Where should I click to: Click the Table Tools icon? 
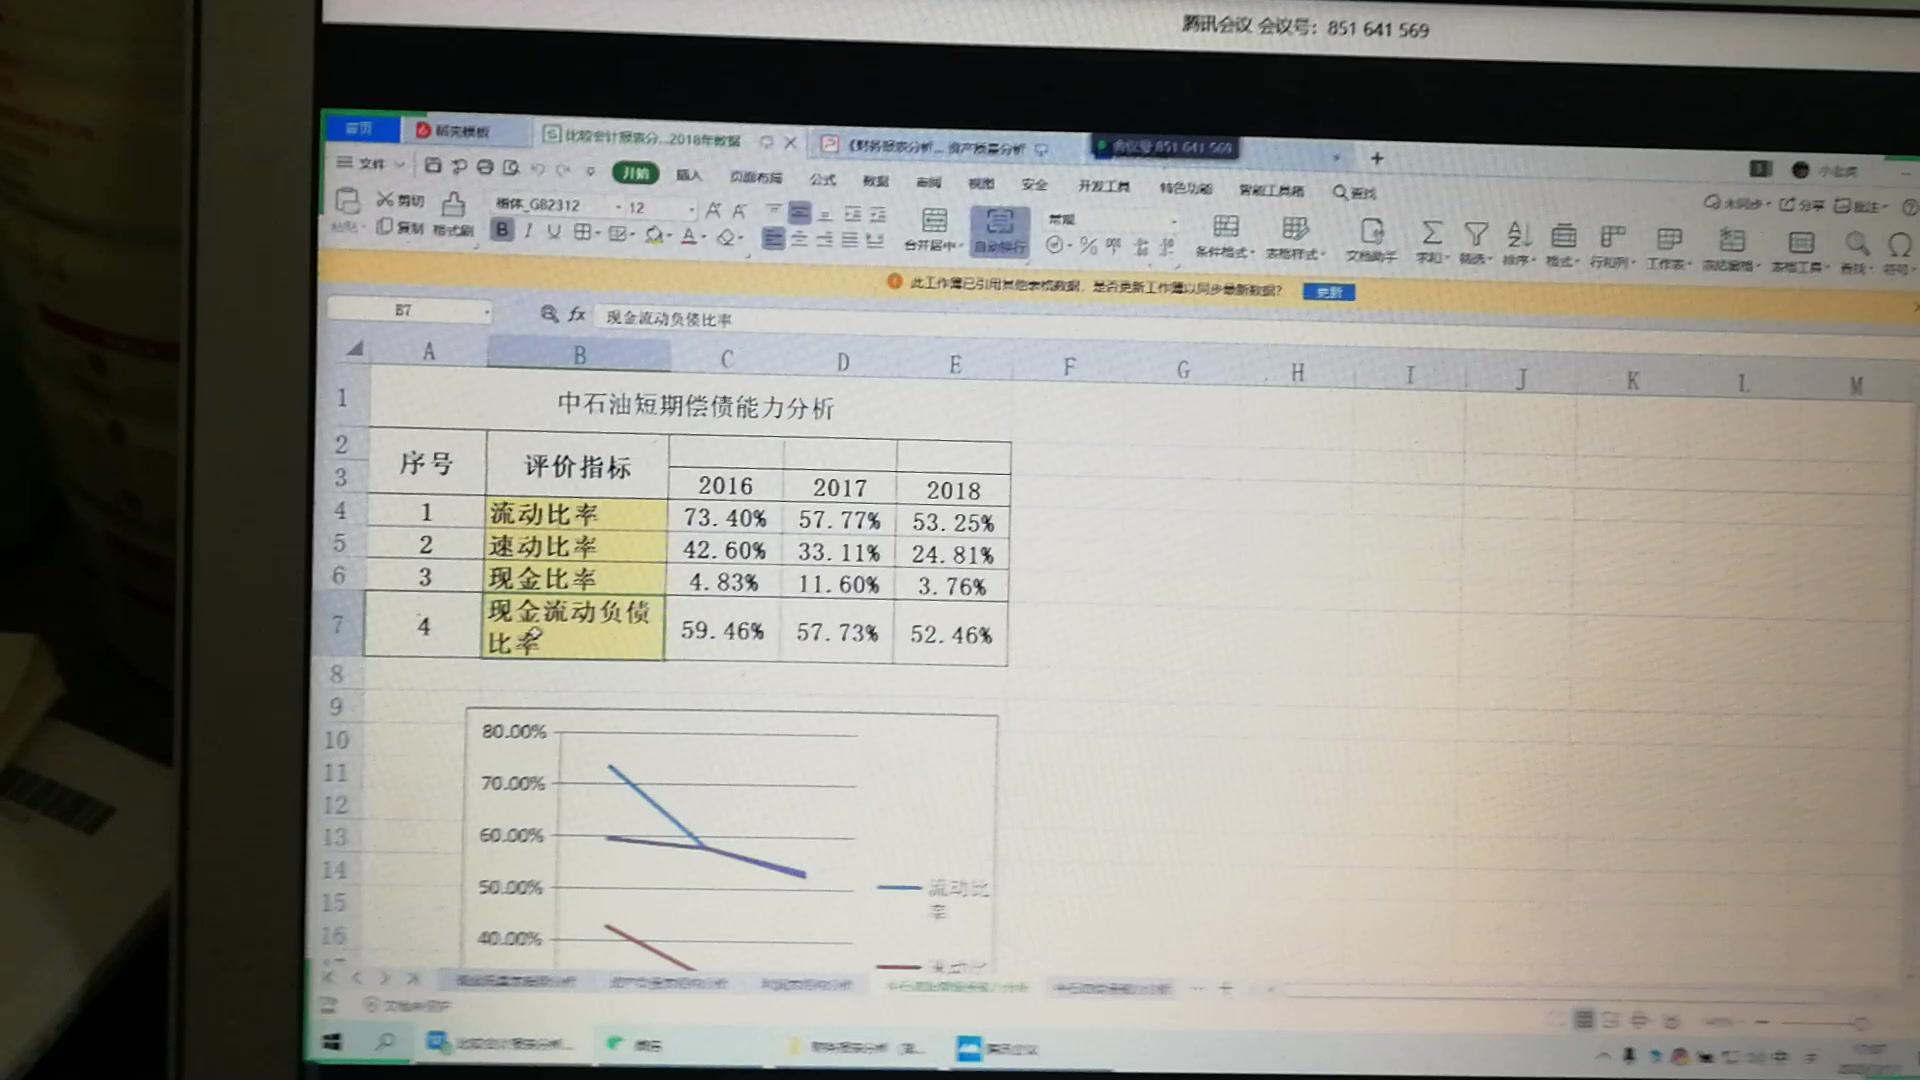pos(1801,242)
